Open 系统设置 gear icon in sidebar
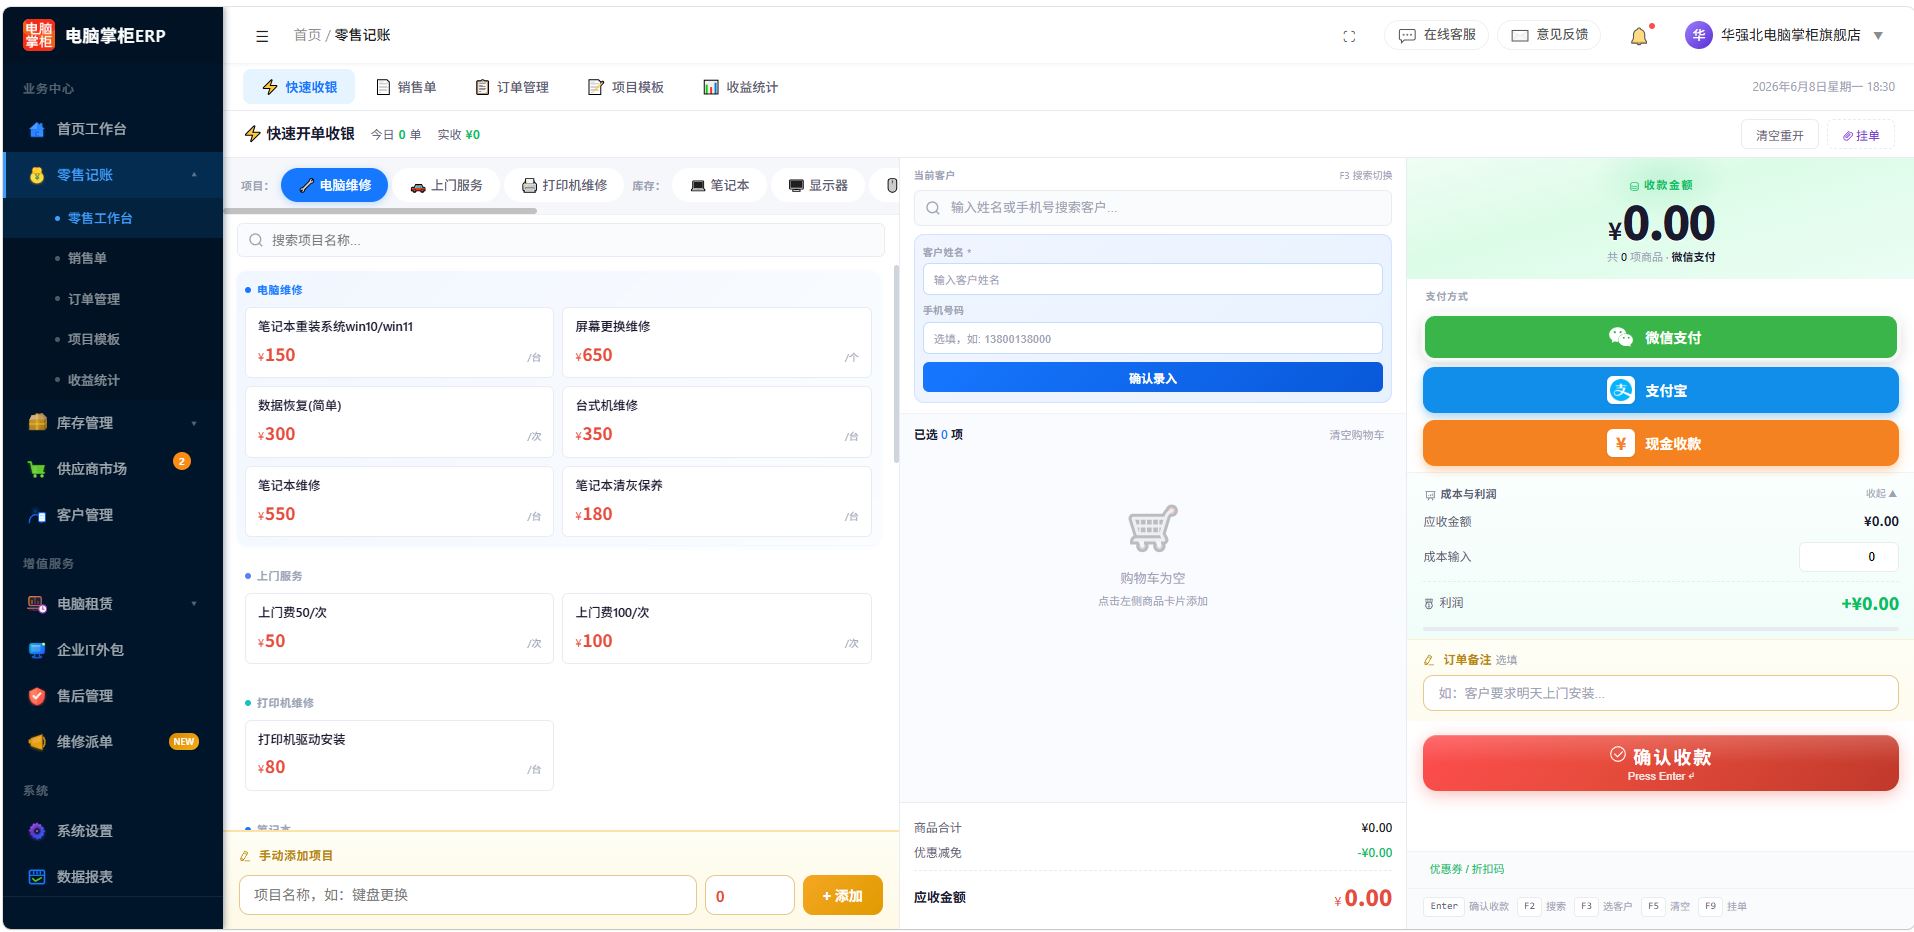This screenshot has height=932, width=1914. coord(37,831)
